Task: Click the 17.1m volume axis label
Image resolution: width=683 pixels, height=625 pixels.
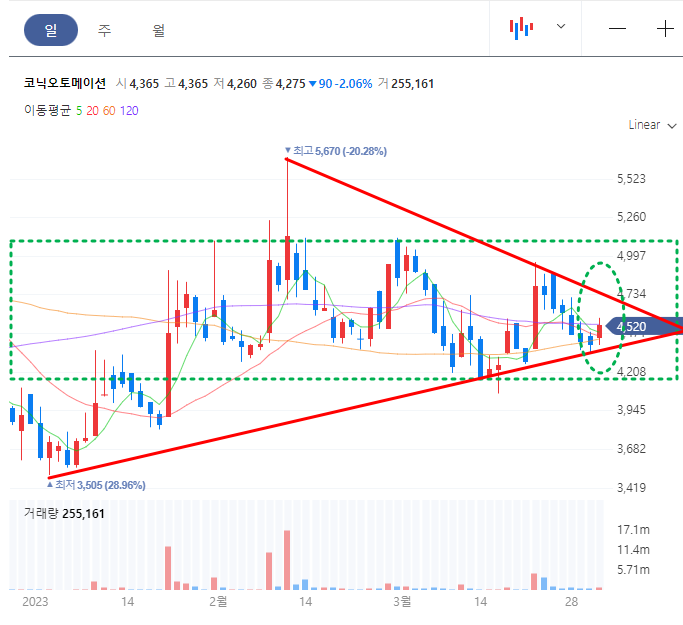Action: pos(633,530)
